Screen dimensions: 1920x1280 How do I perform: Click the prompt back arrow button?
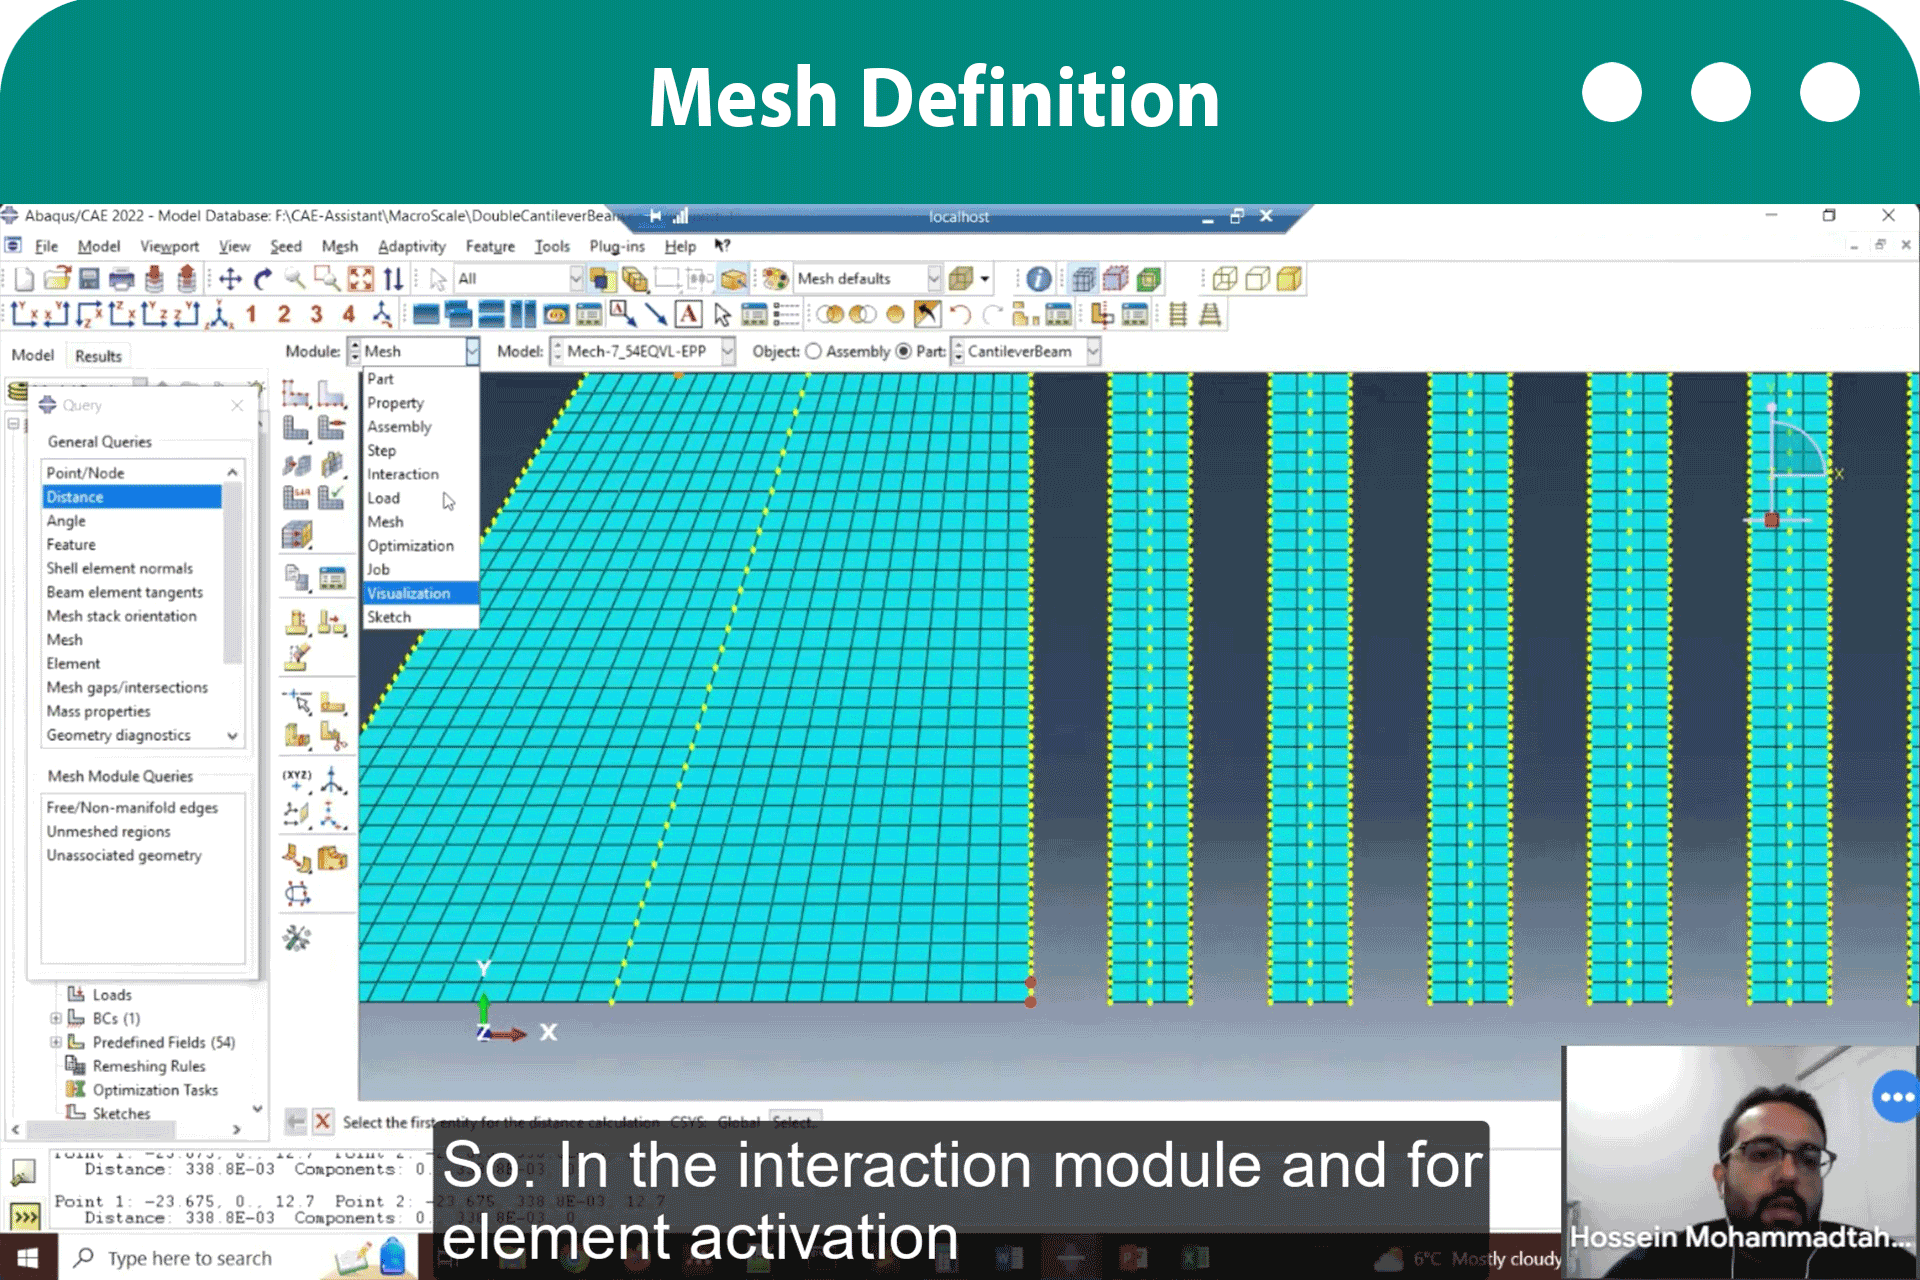tap(295, 1122)
